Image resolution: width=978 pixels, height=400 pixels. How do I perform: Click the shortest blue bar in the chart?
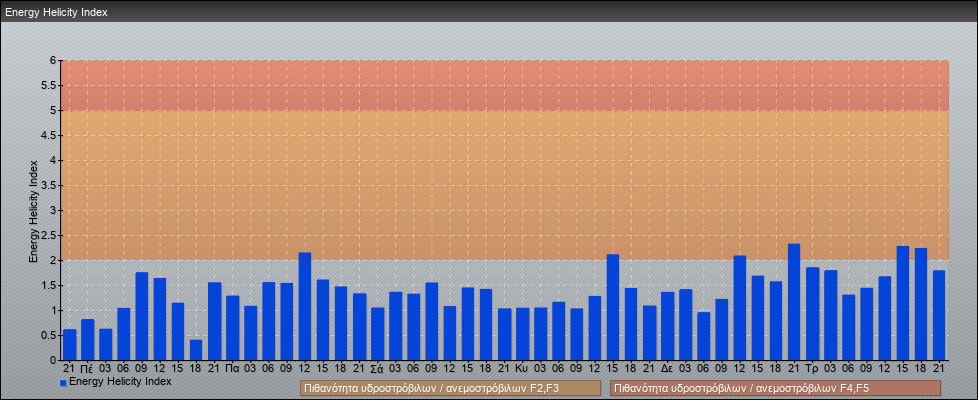coord(196,350)
